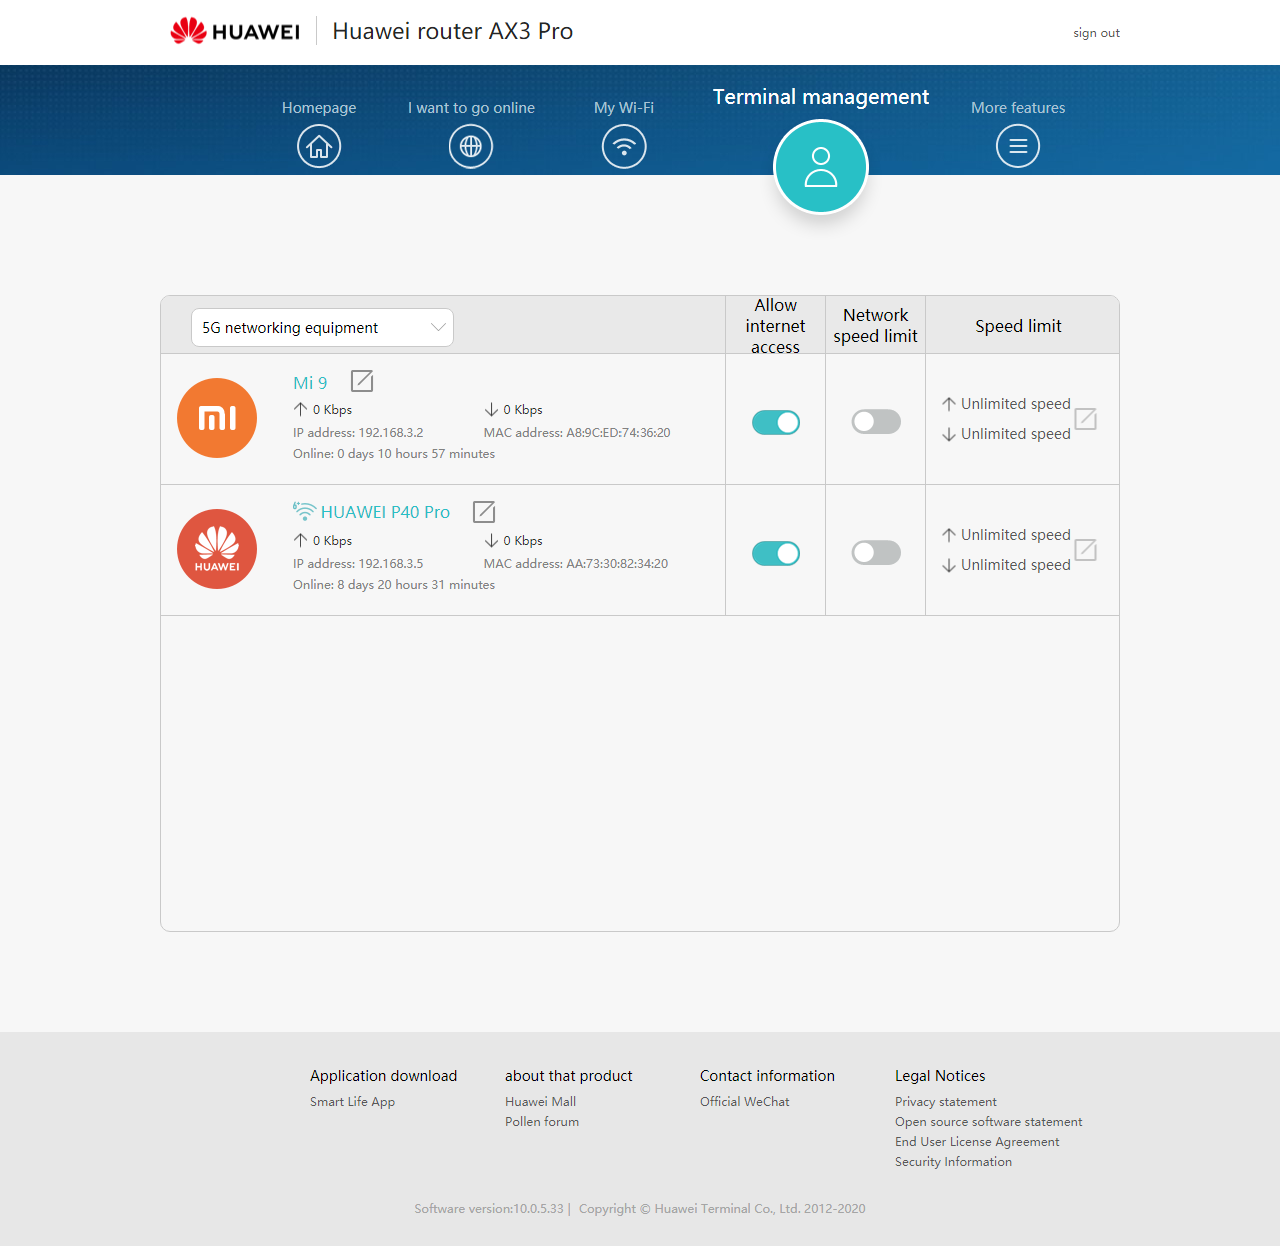Click the Contact information footer heading
Image resolution: width=1280 pixels, height=1246 pixels.
767,1076
